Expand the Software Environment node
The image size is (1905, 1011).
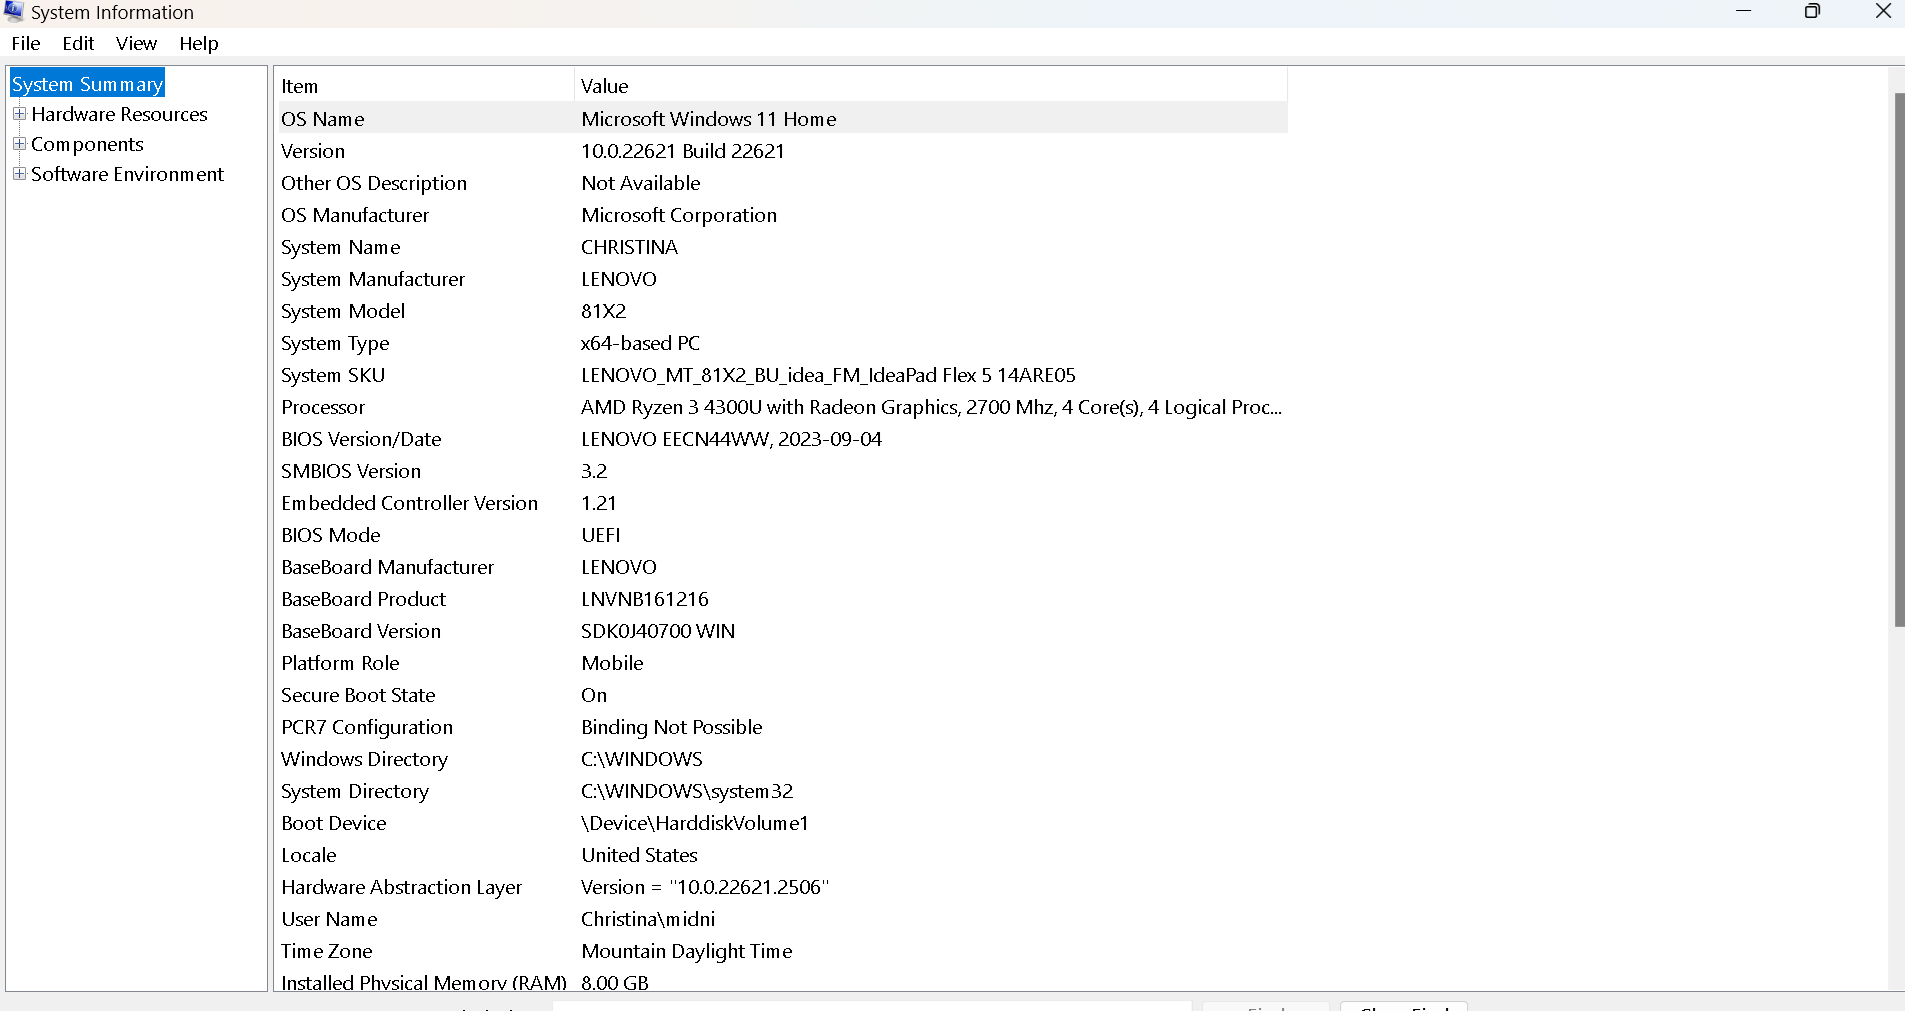(19, 174)
